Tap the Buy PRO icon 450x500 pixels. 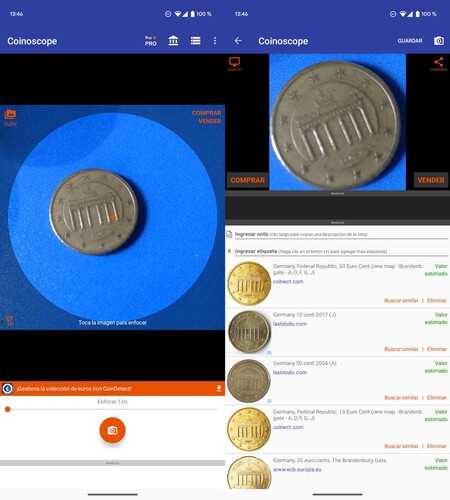click(151, 41)
